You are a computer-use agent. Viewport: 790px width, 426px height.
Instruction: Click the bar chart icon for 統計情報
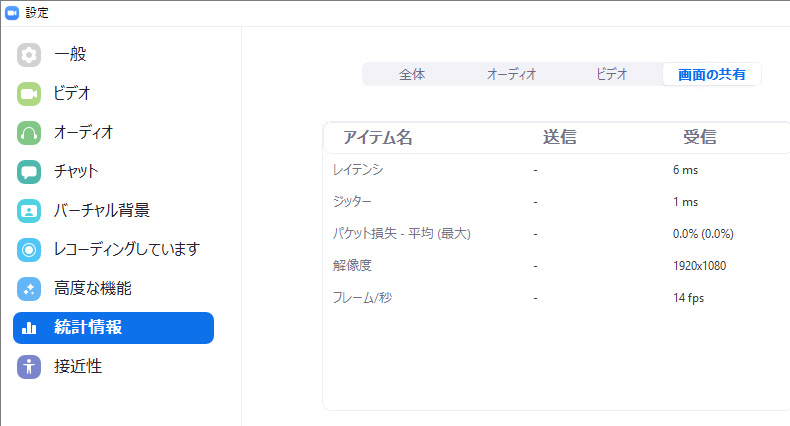(x=29, y=328)
